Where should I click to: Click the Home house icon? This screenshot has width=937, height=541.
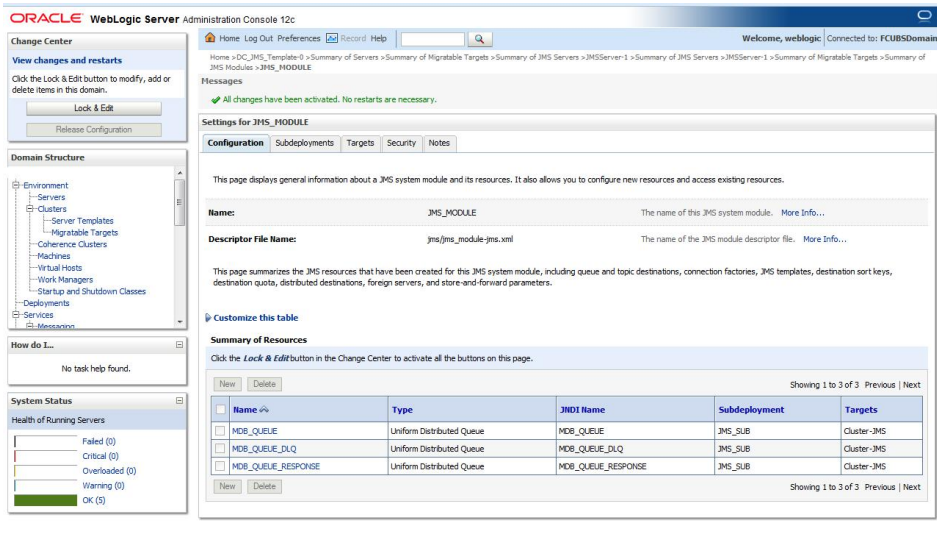pyautogui.click(x=210, y=38)
